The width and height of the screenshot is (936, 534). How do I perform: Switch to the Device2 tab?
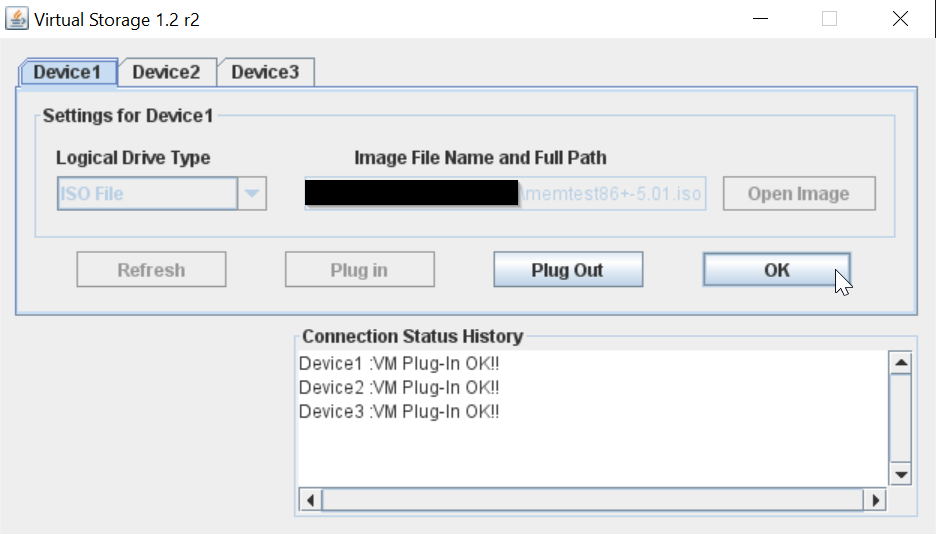[x=167, y=72]
